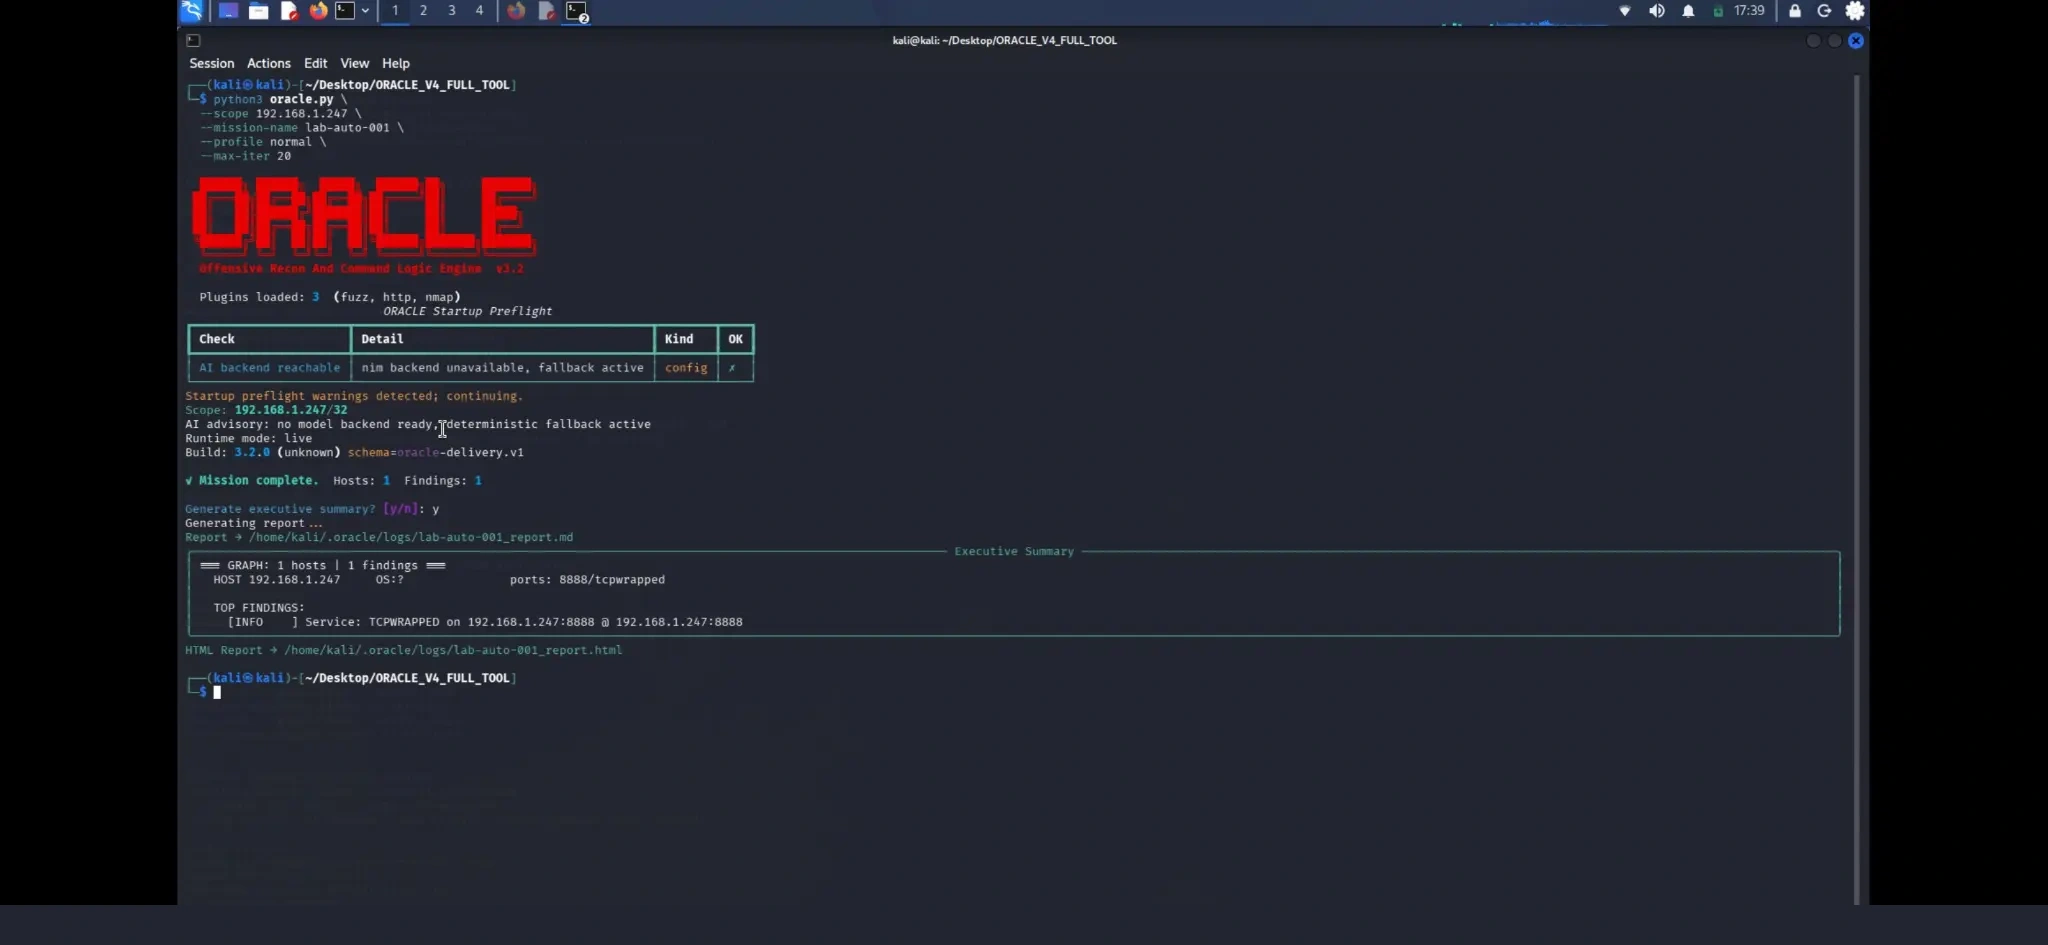Open the Help menu
The height and width of the screenshot is (945, 2048).
coord(396,63)
